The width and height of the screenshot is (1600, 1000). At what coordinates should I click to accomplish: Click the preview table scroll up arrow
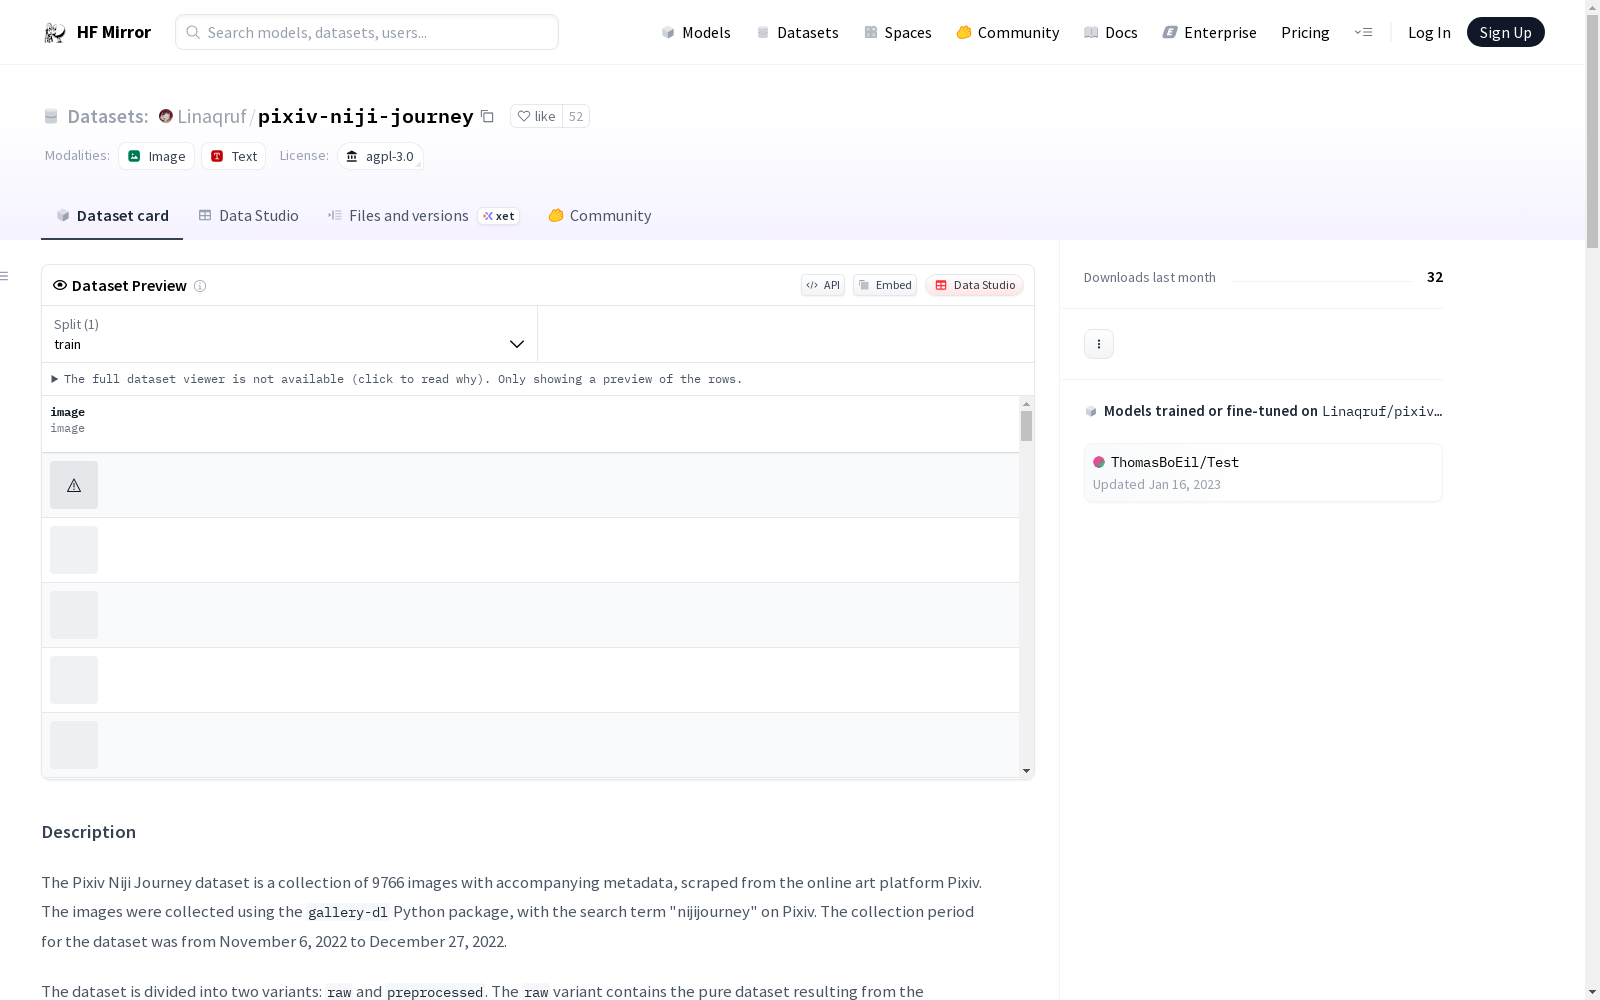pyautogui.click(x=1026, y=404)
